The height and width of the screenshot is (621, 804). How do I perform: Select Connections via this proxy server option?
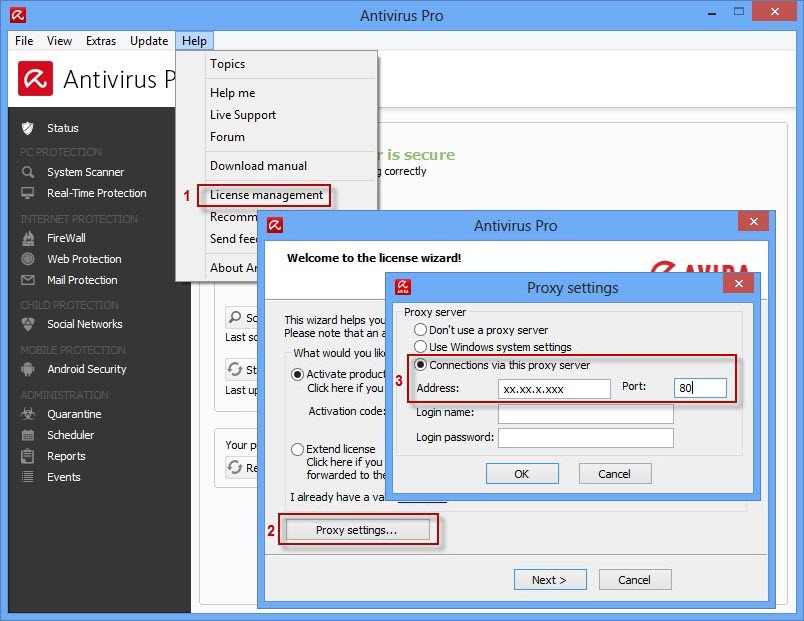pyautogui.click(x=420, y=365)
